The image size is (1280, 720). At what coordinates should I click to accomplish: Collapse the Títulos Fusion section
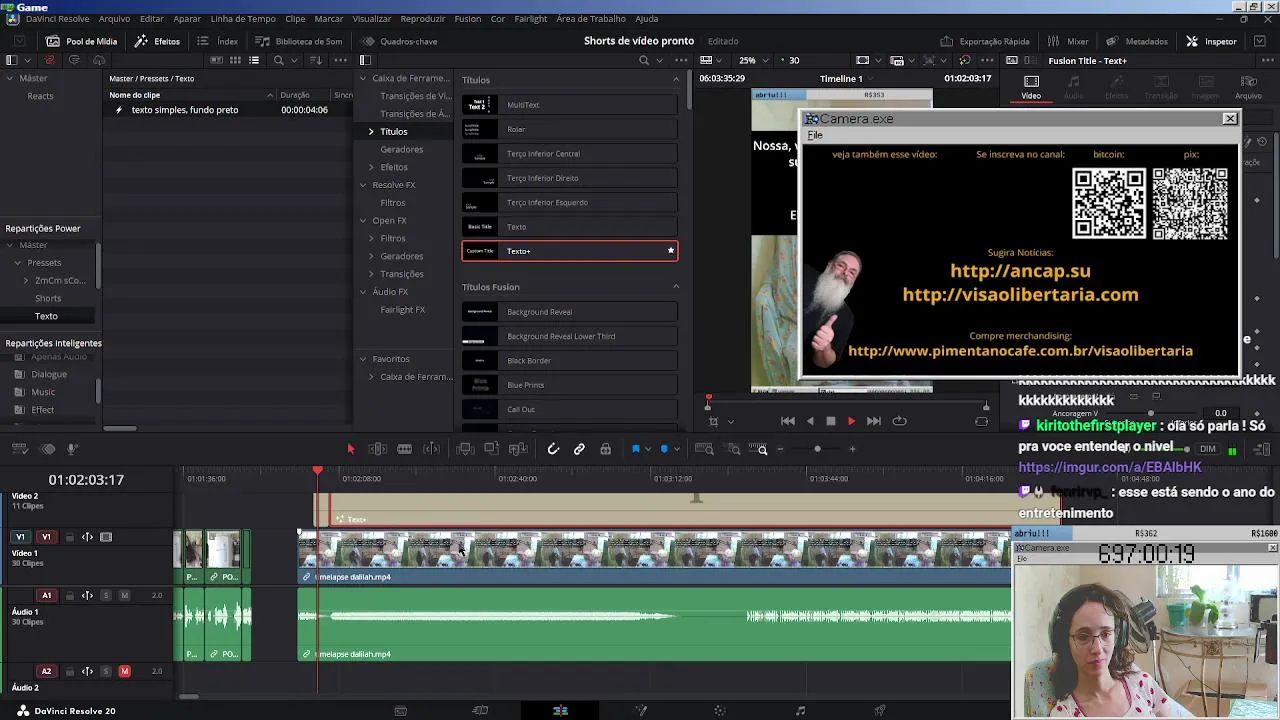[x=675, y=287]
